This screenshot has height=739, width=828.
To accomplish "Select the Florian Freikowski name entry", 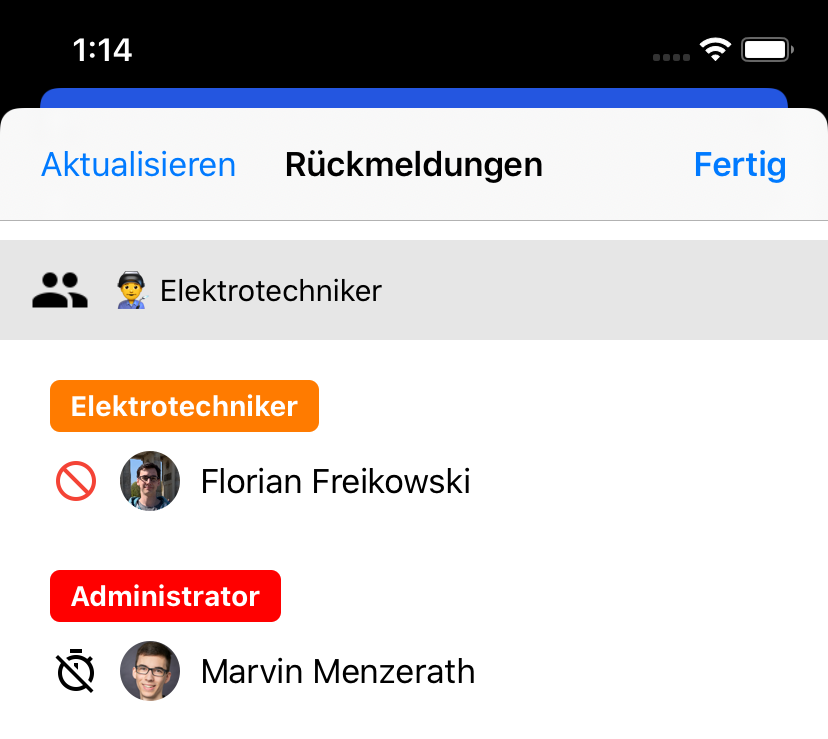I will [335, 482].
